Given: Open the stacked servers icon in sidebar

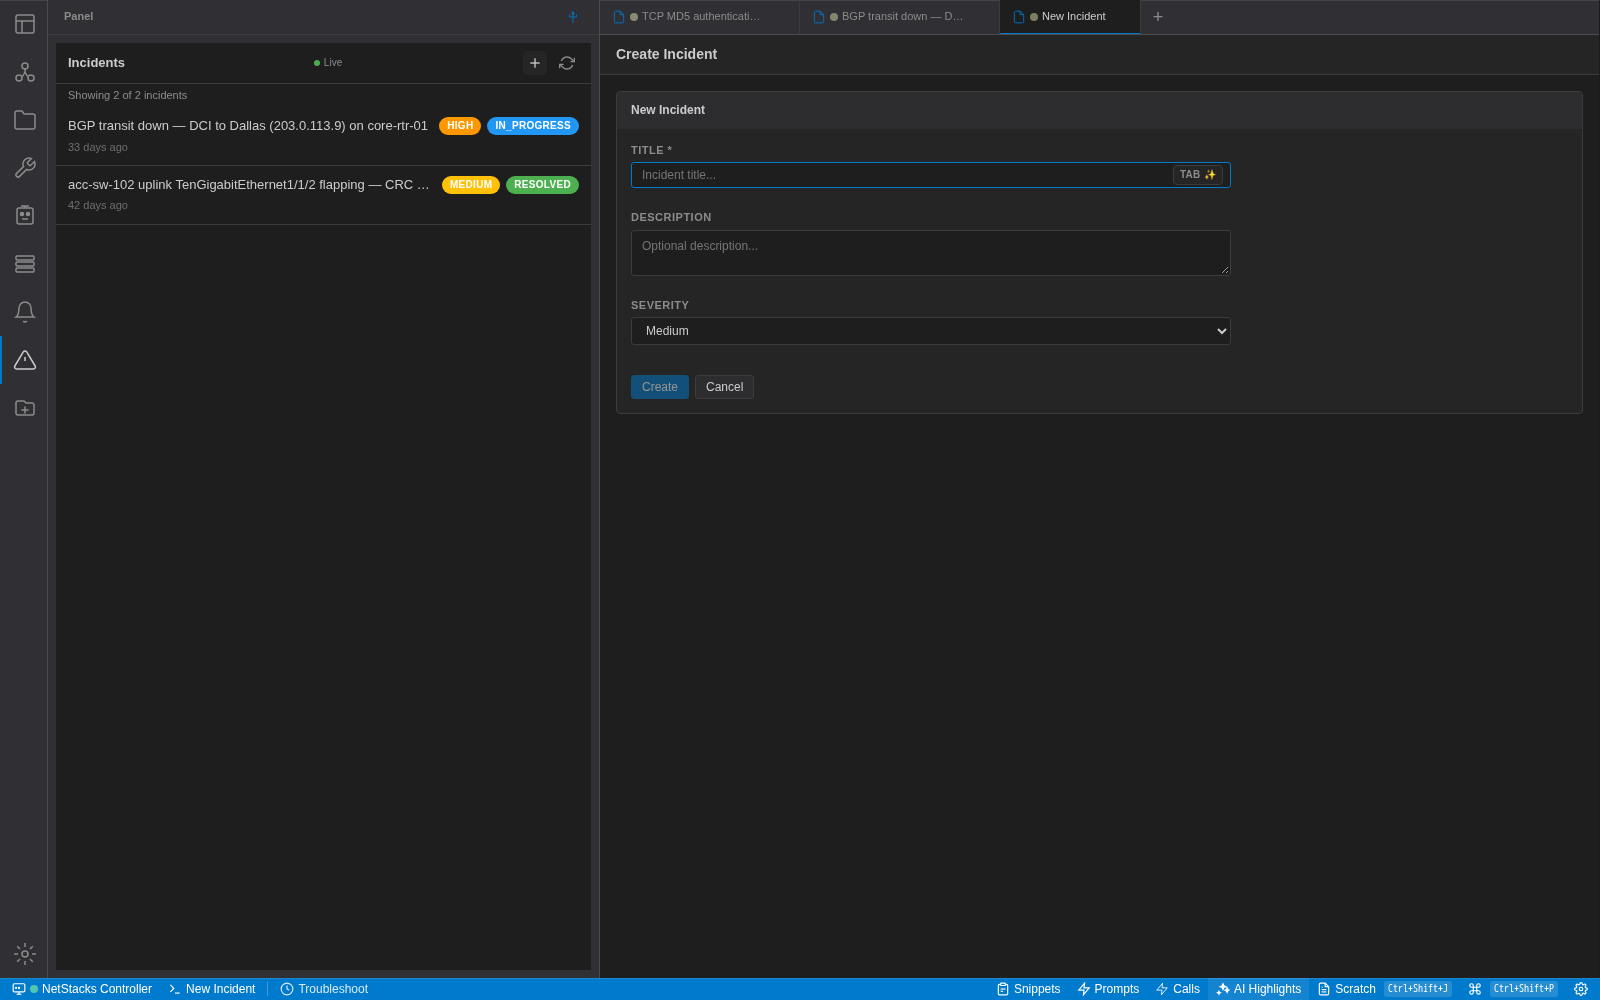Looking at the screenshot, I should [x=25, y=264].
